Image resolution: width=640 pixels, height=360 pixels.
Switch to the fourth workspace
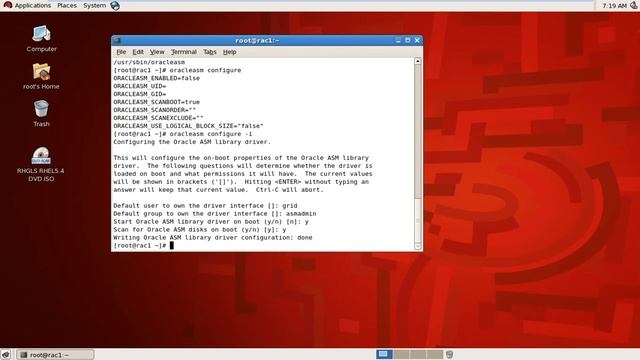pos(435,354)
